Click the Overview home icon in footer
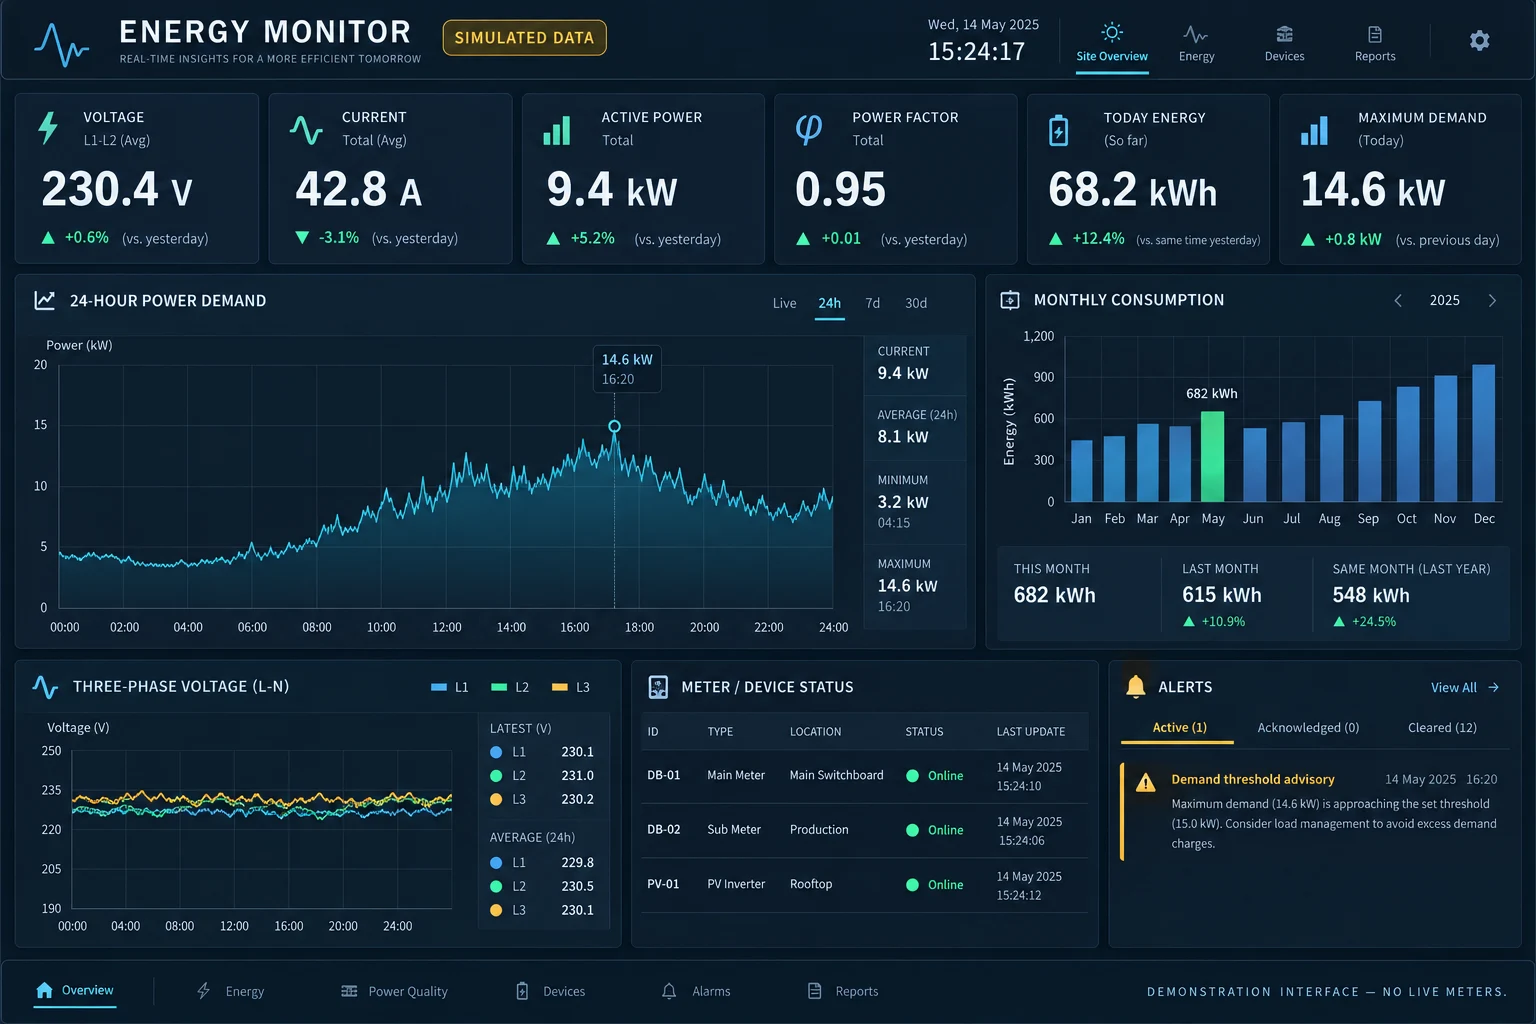Image resolution: width=1536 pixels, height=1024 pixels. [44, 990]
